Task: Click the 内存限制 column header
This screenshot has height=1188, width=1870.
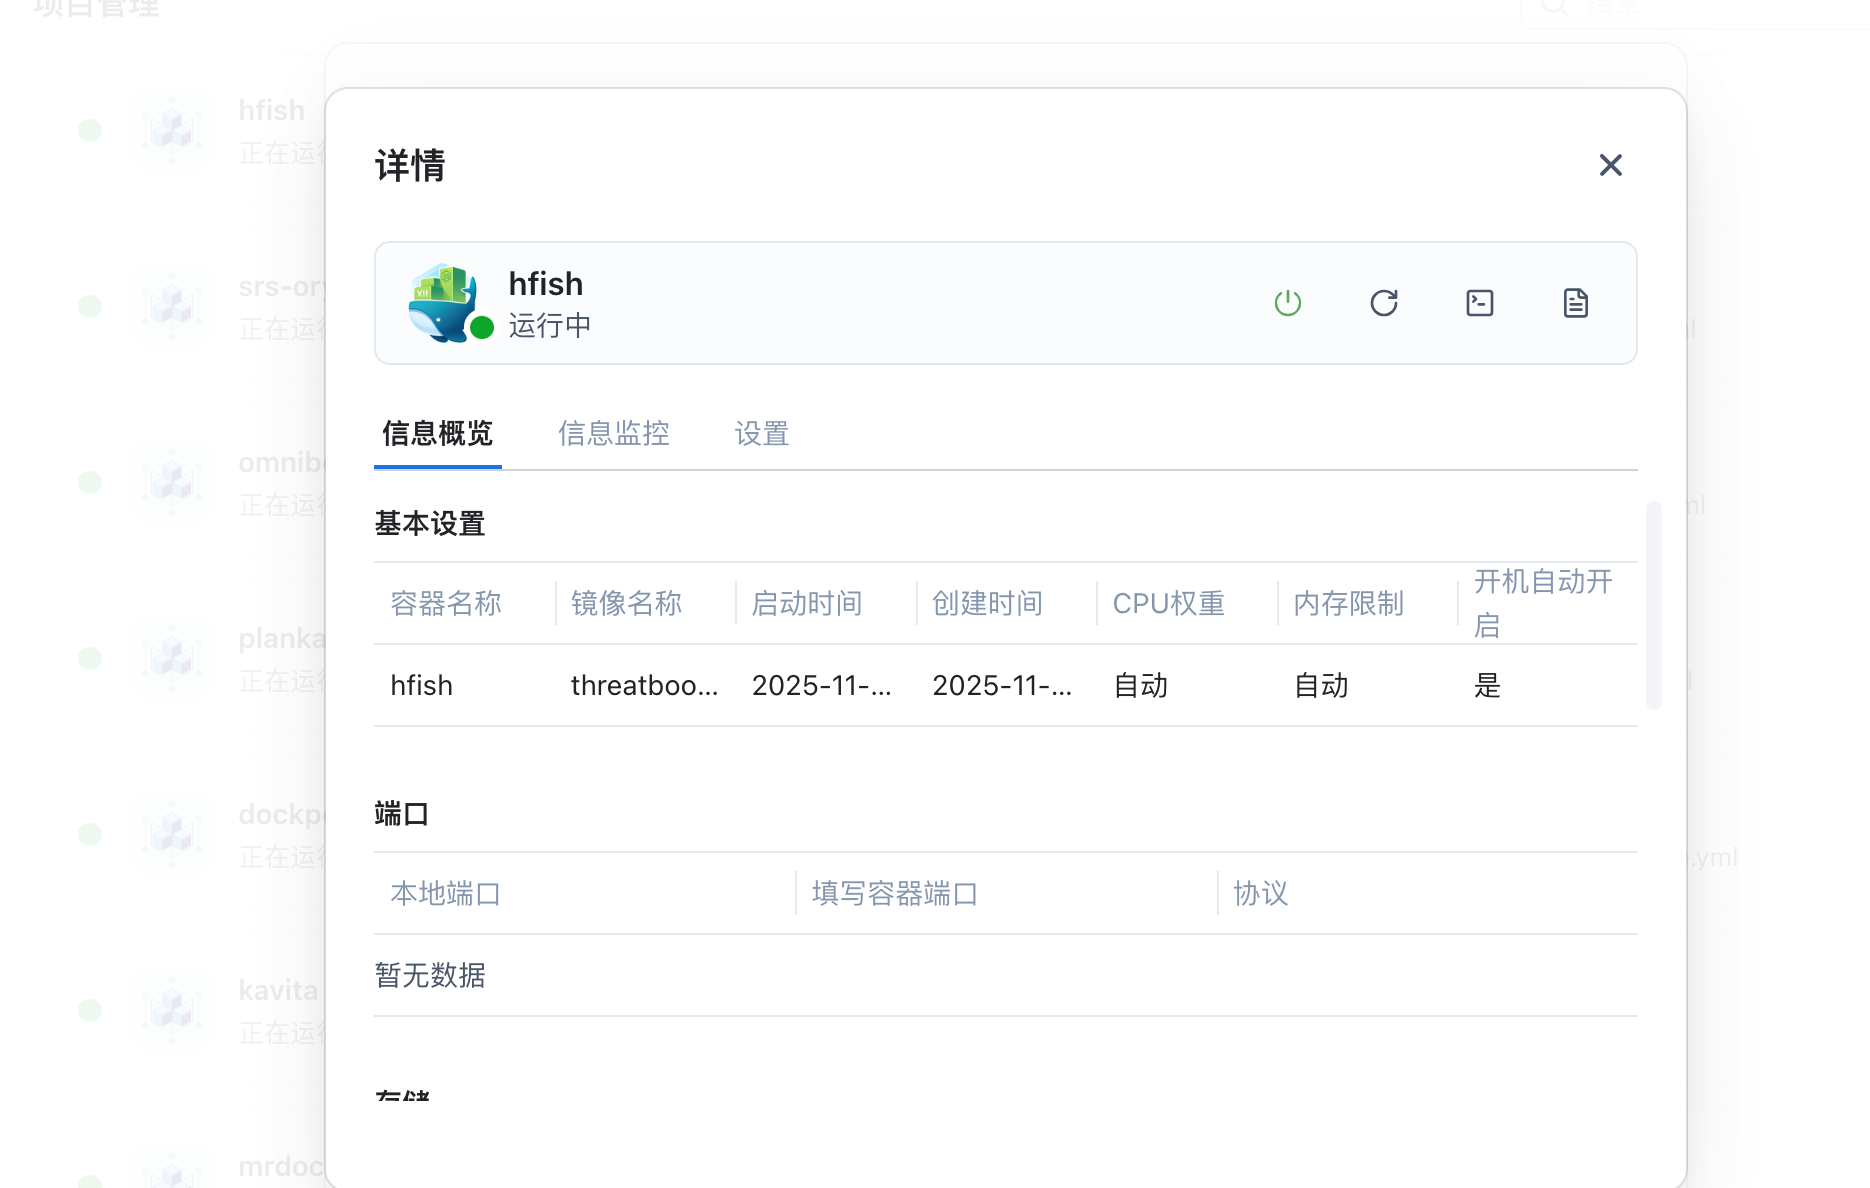Action: click(1348, 604)
